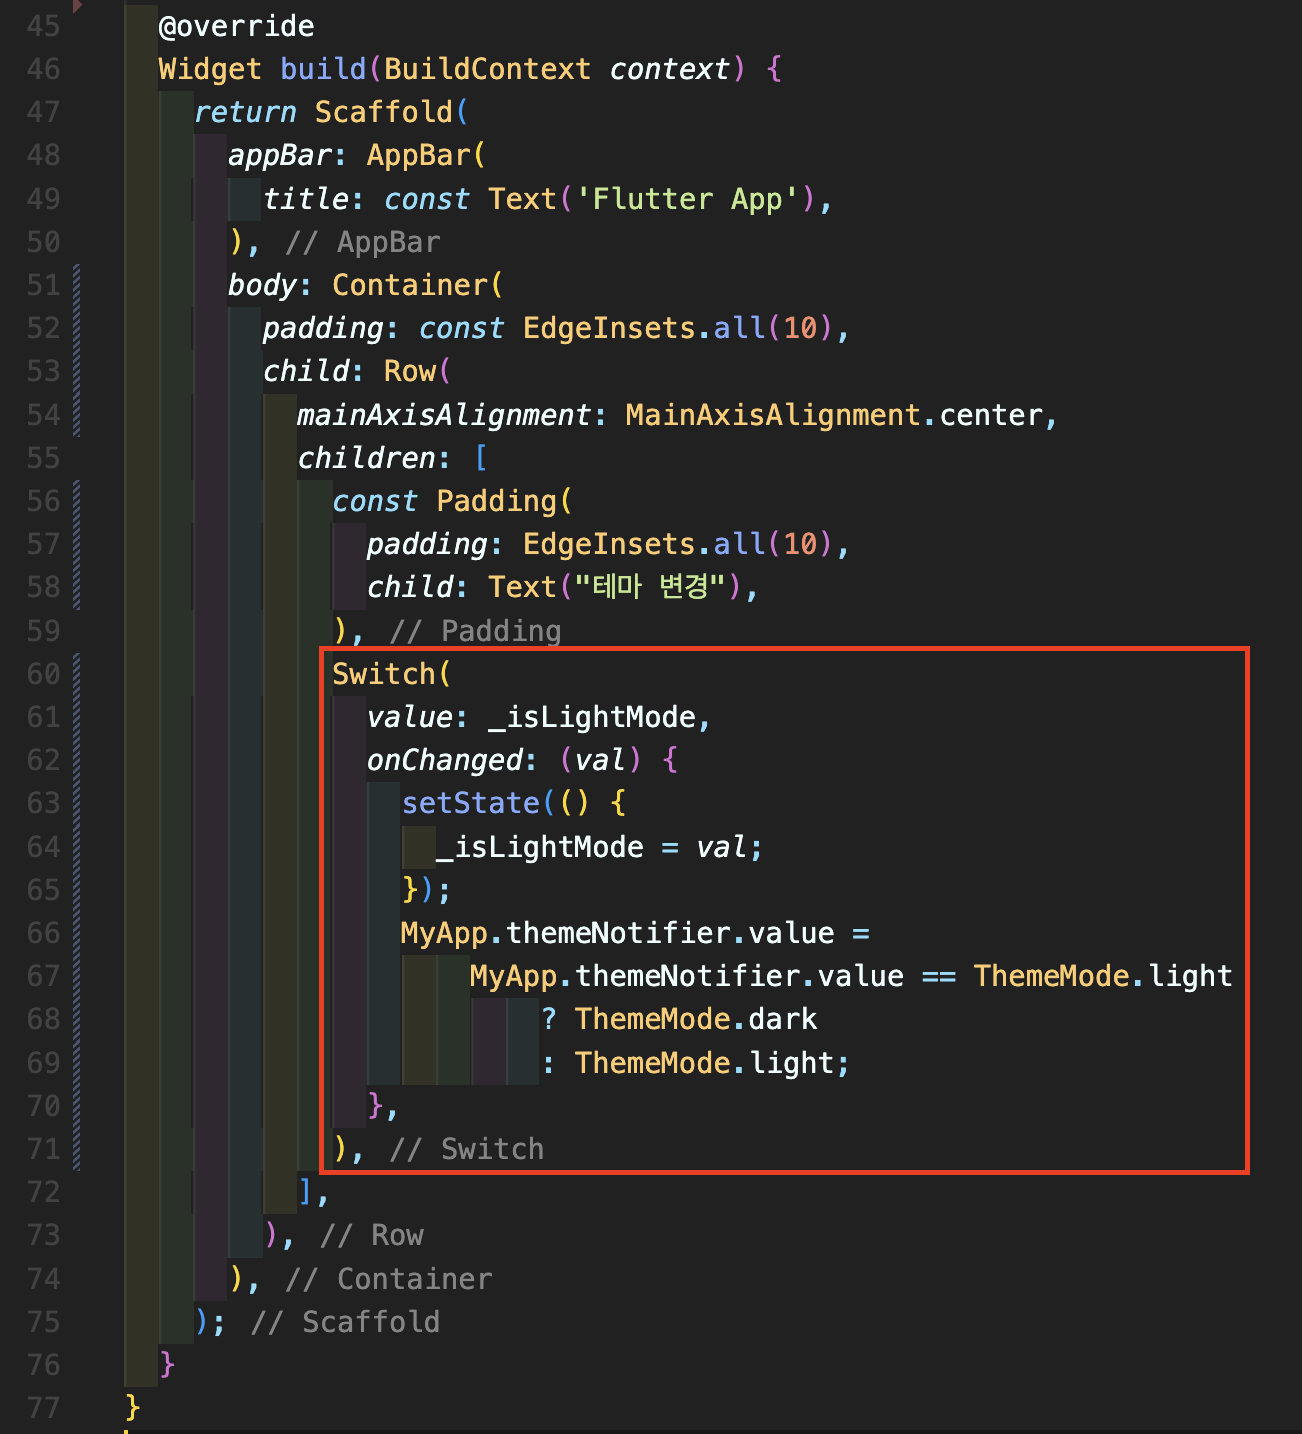The height and width of the screenshot is (1434, 1302).
Task: Click line number 70 in the gutter
Action: (43, 1106)
